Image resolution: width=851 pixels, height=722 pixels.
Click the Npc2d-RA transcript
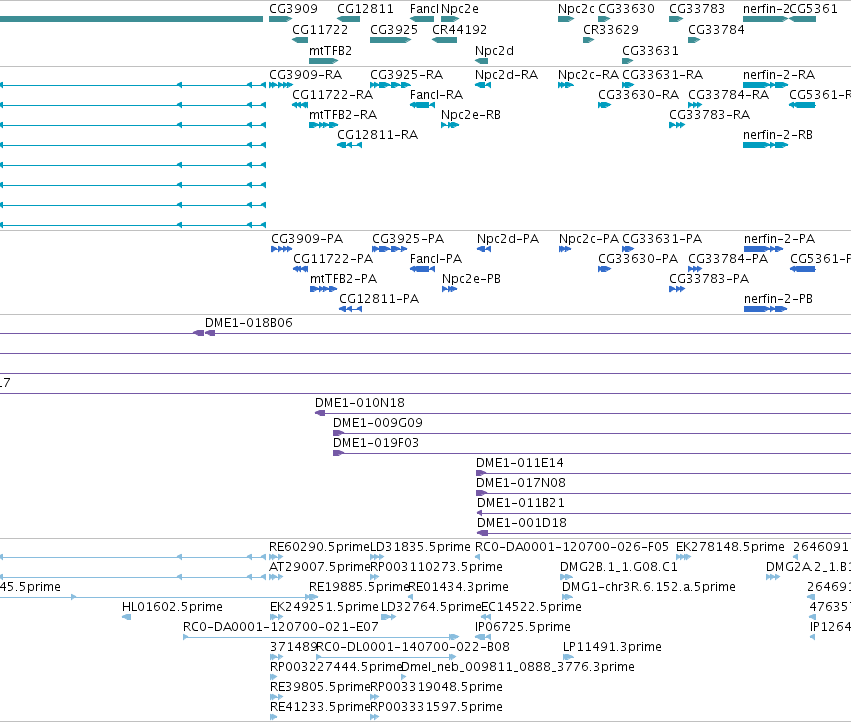pos(483,85)
